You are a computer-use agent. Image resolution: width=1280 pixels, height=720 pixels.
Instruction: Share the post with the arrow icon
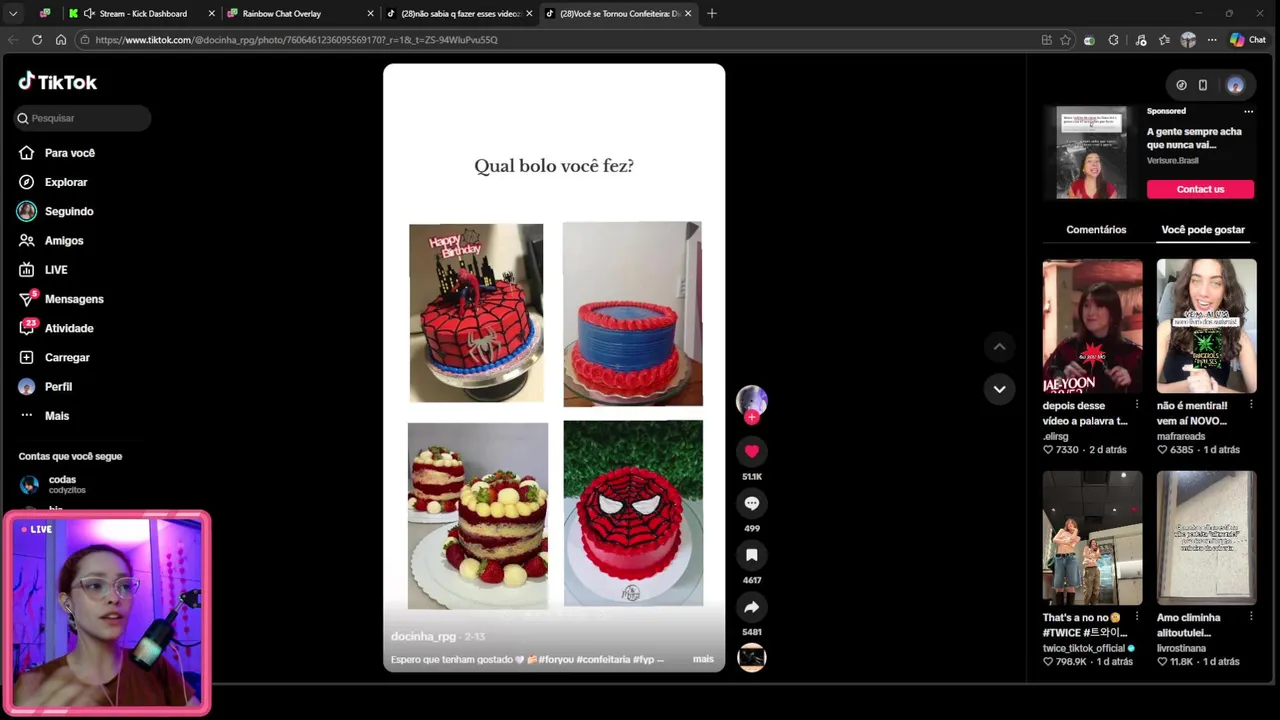click(752, 607)
